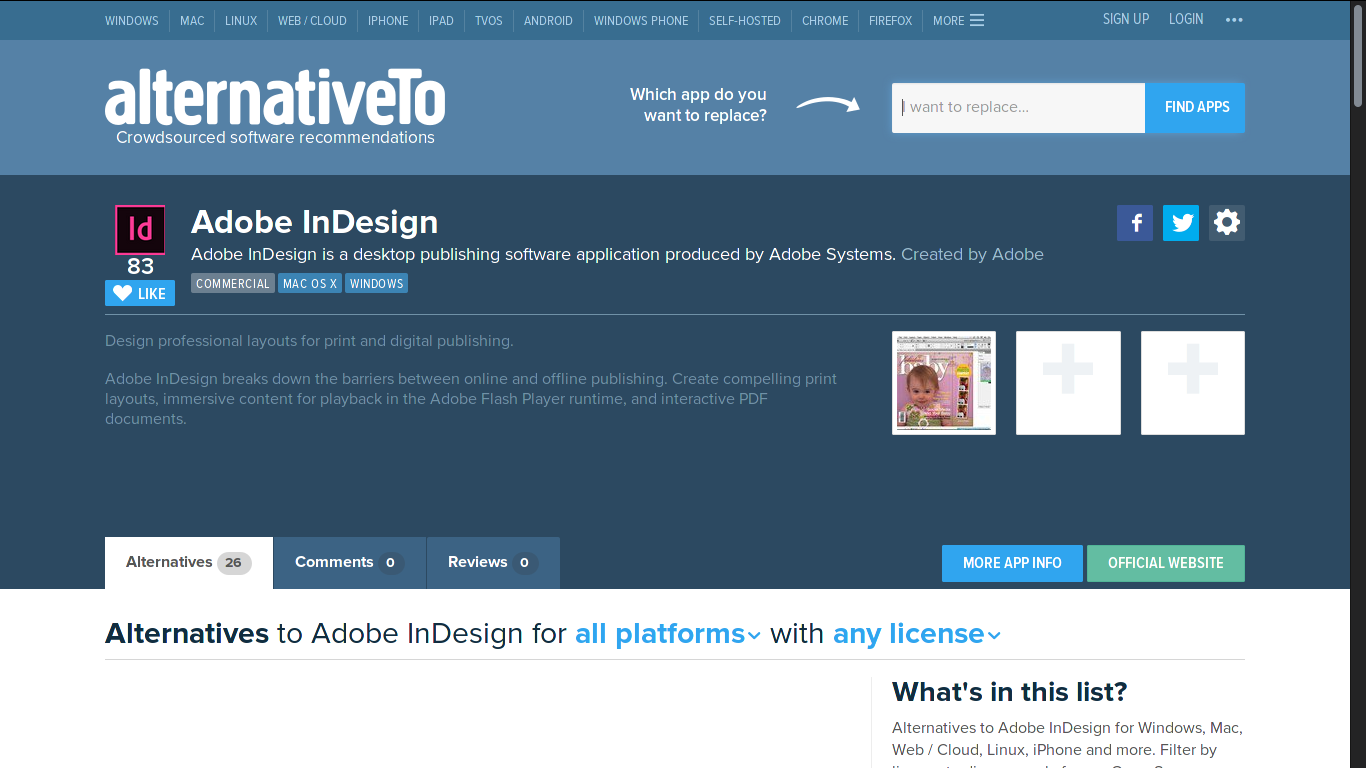1366x768 pixels.
Task: Click the FIND APPS button
Action: click(x=1196, y=107)
